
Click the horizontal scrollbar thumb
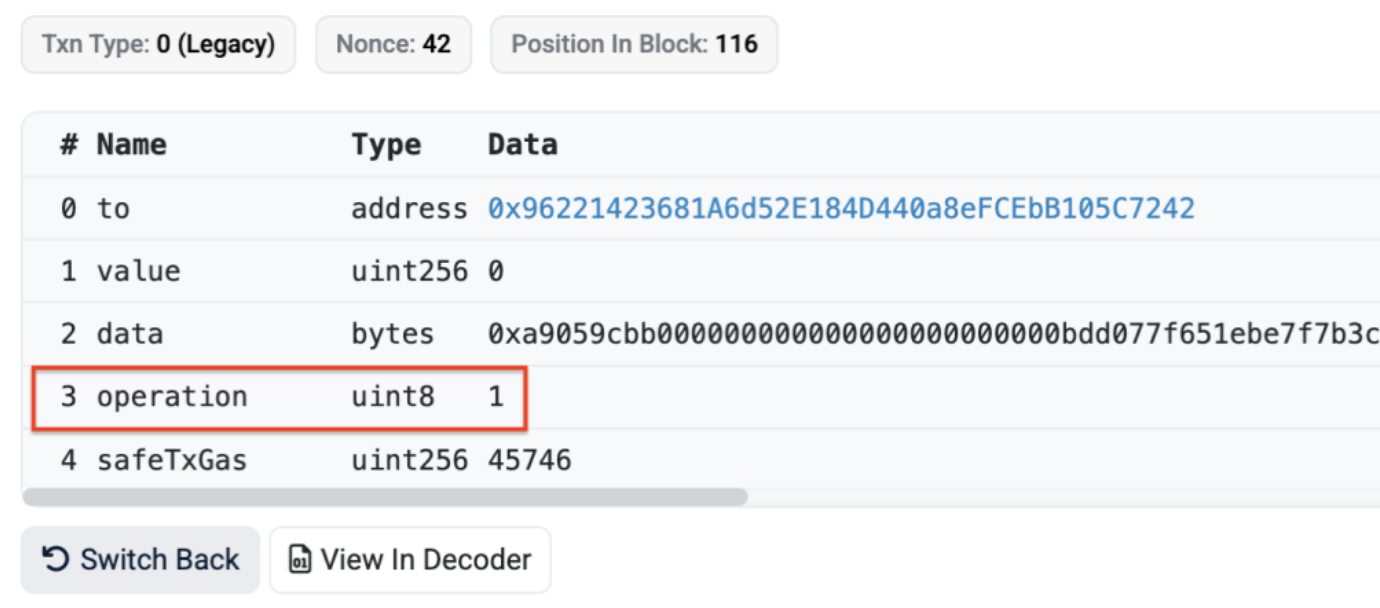pyautogui.click(x=385, y=497)
